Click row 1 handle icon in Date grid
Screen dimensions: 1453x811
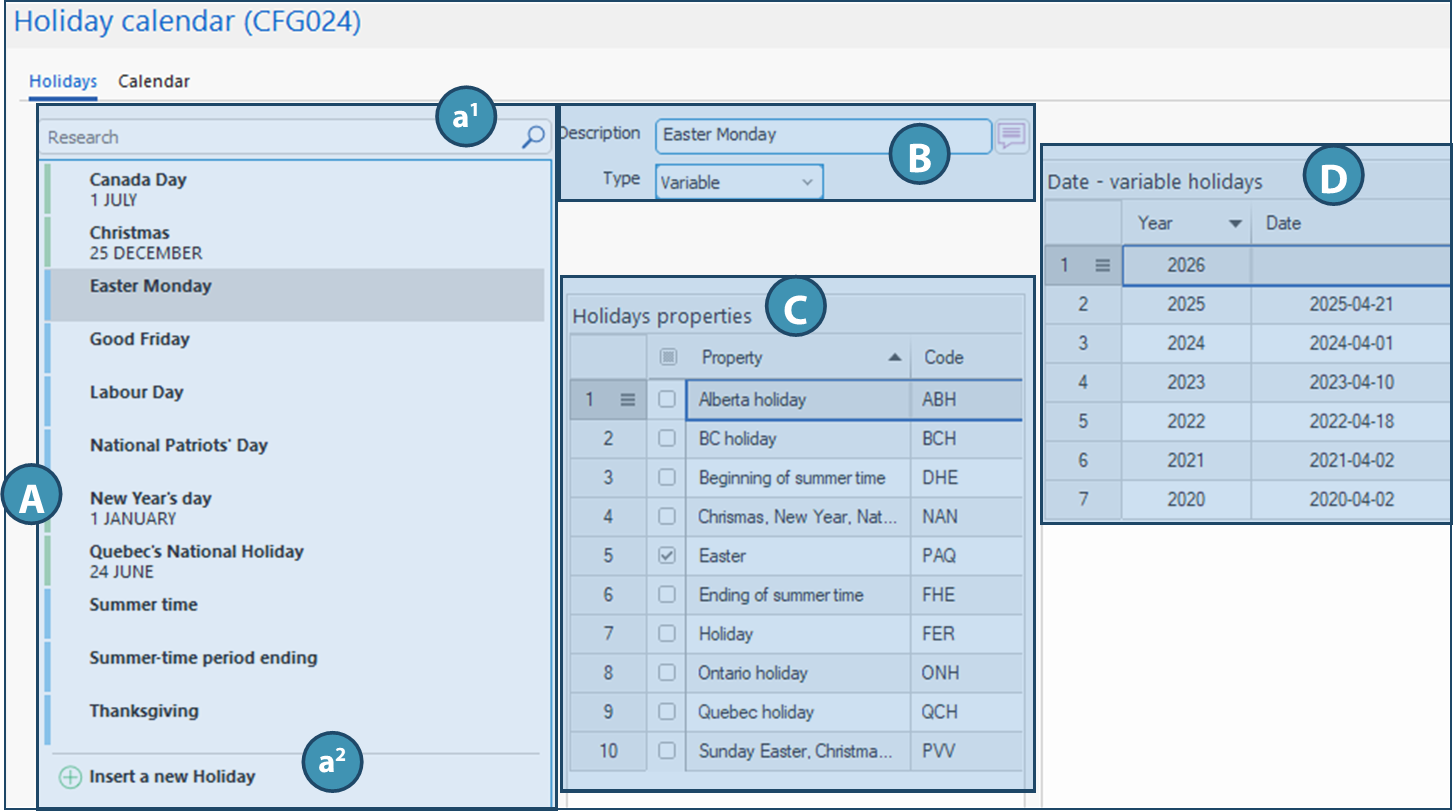pos(1102,266)
